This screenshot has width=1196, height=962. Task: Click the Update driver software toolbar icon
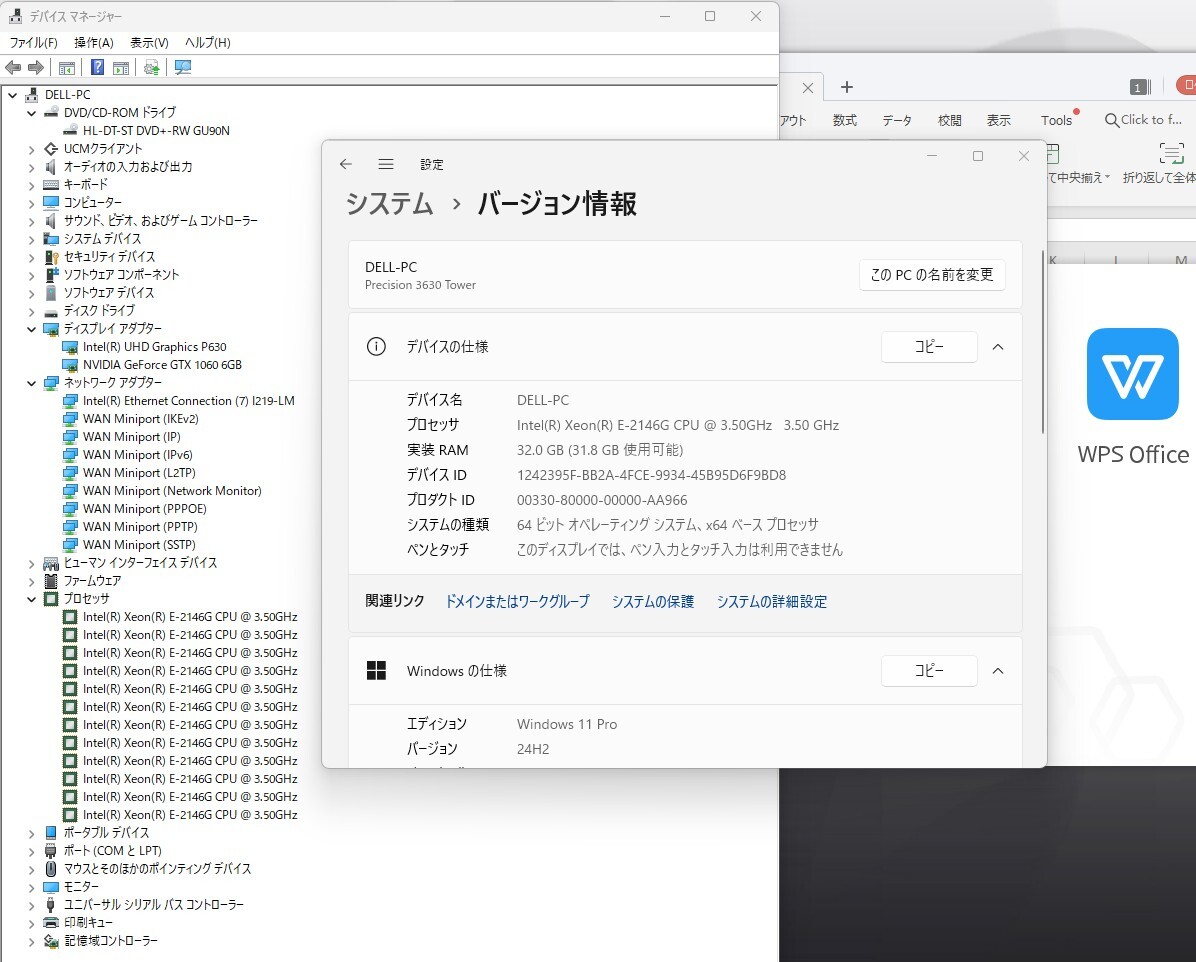152,67
